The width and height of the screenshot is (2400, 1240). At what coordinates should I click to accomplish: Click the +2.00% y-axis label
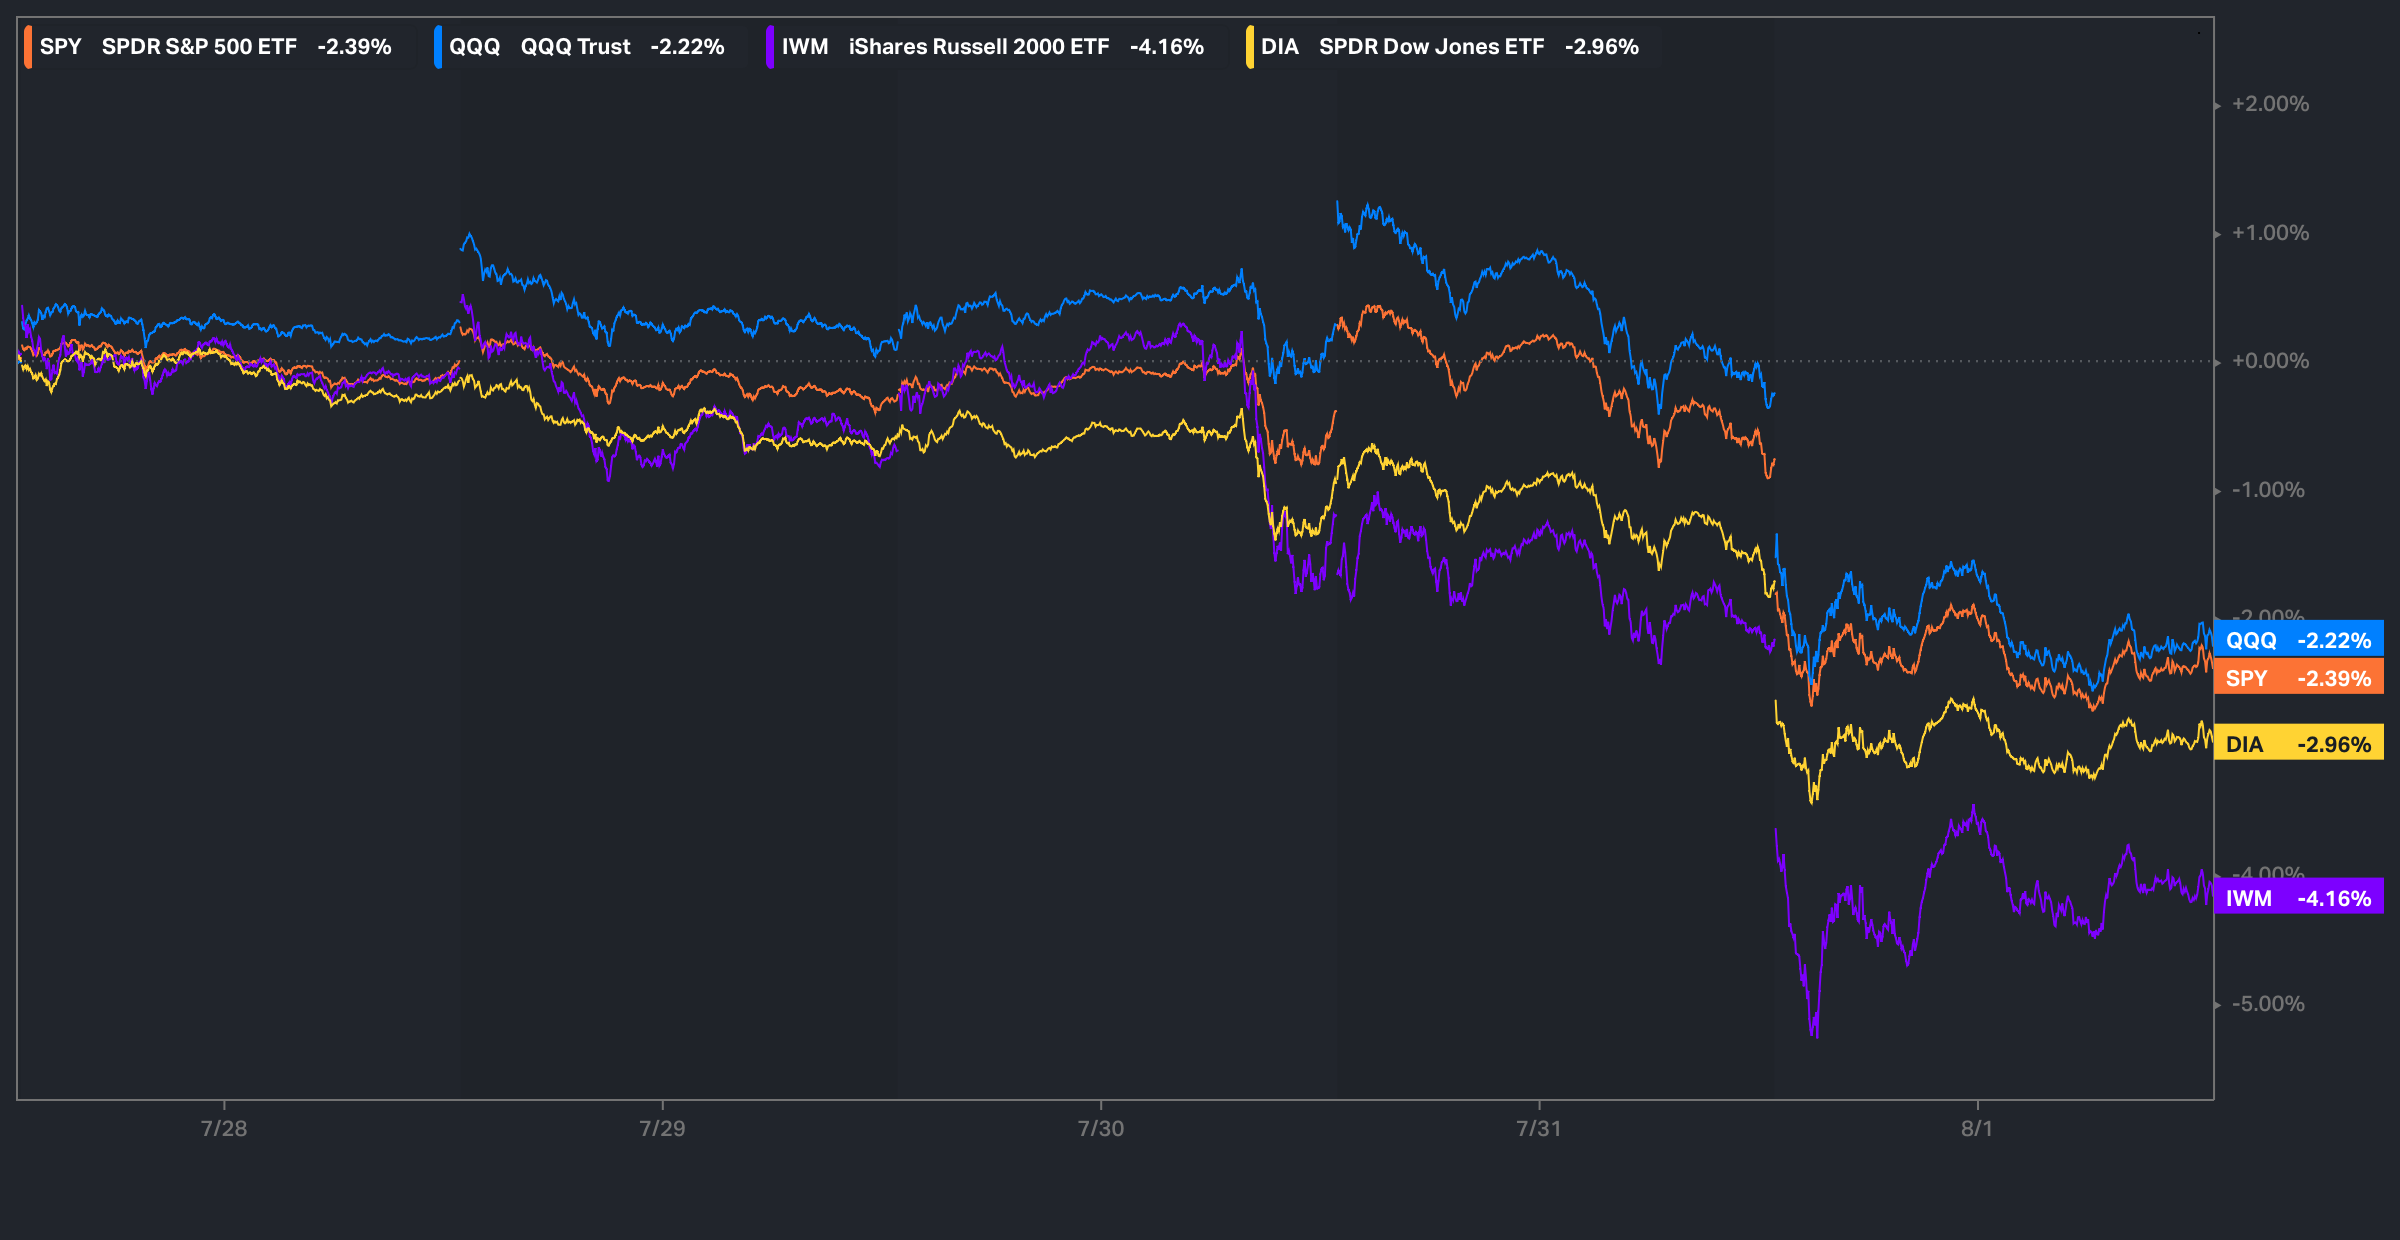2270,104
